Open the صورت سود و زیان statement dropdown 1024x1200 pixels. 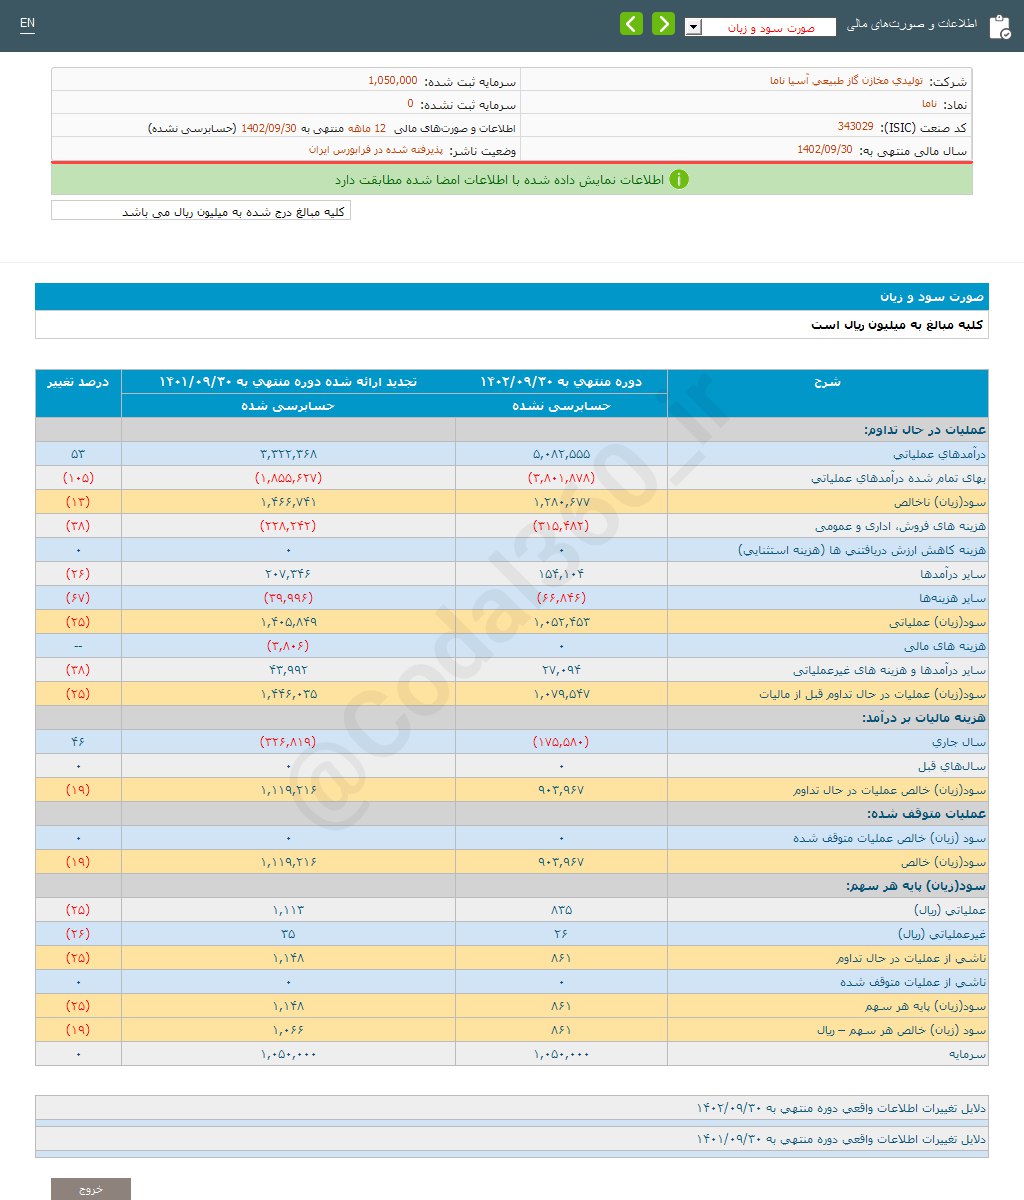click(x=693, y=27)
